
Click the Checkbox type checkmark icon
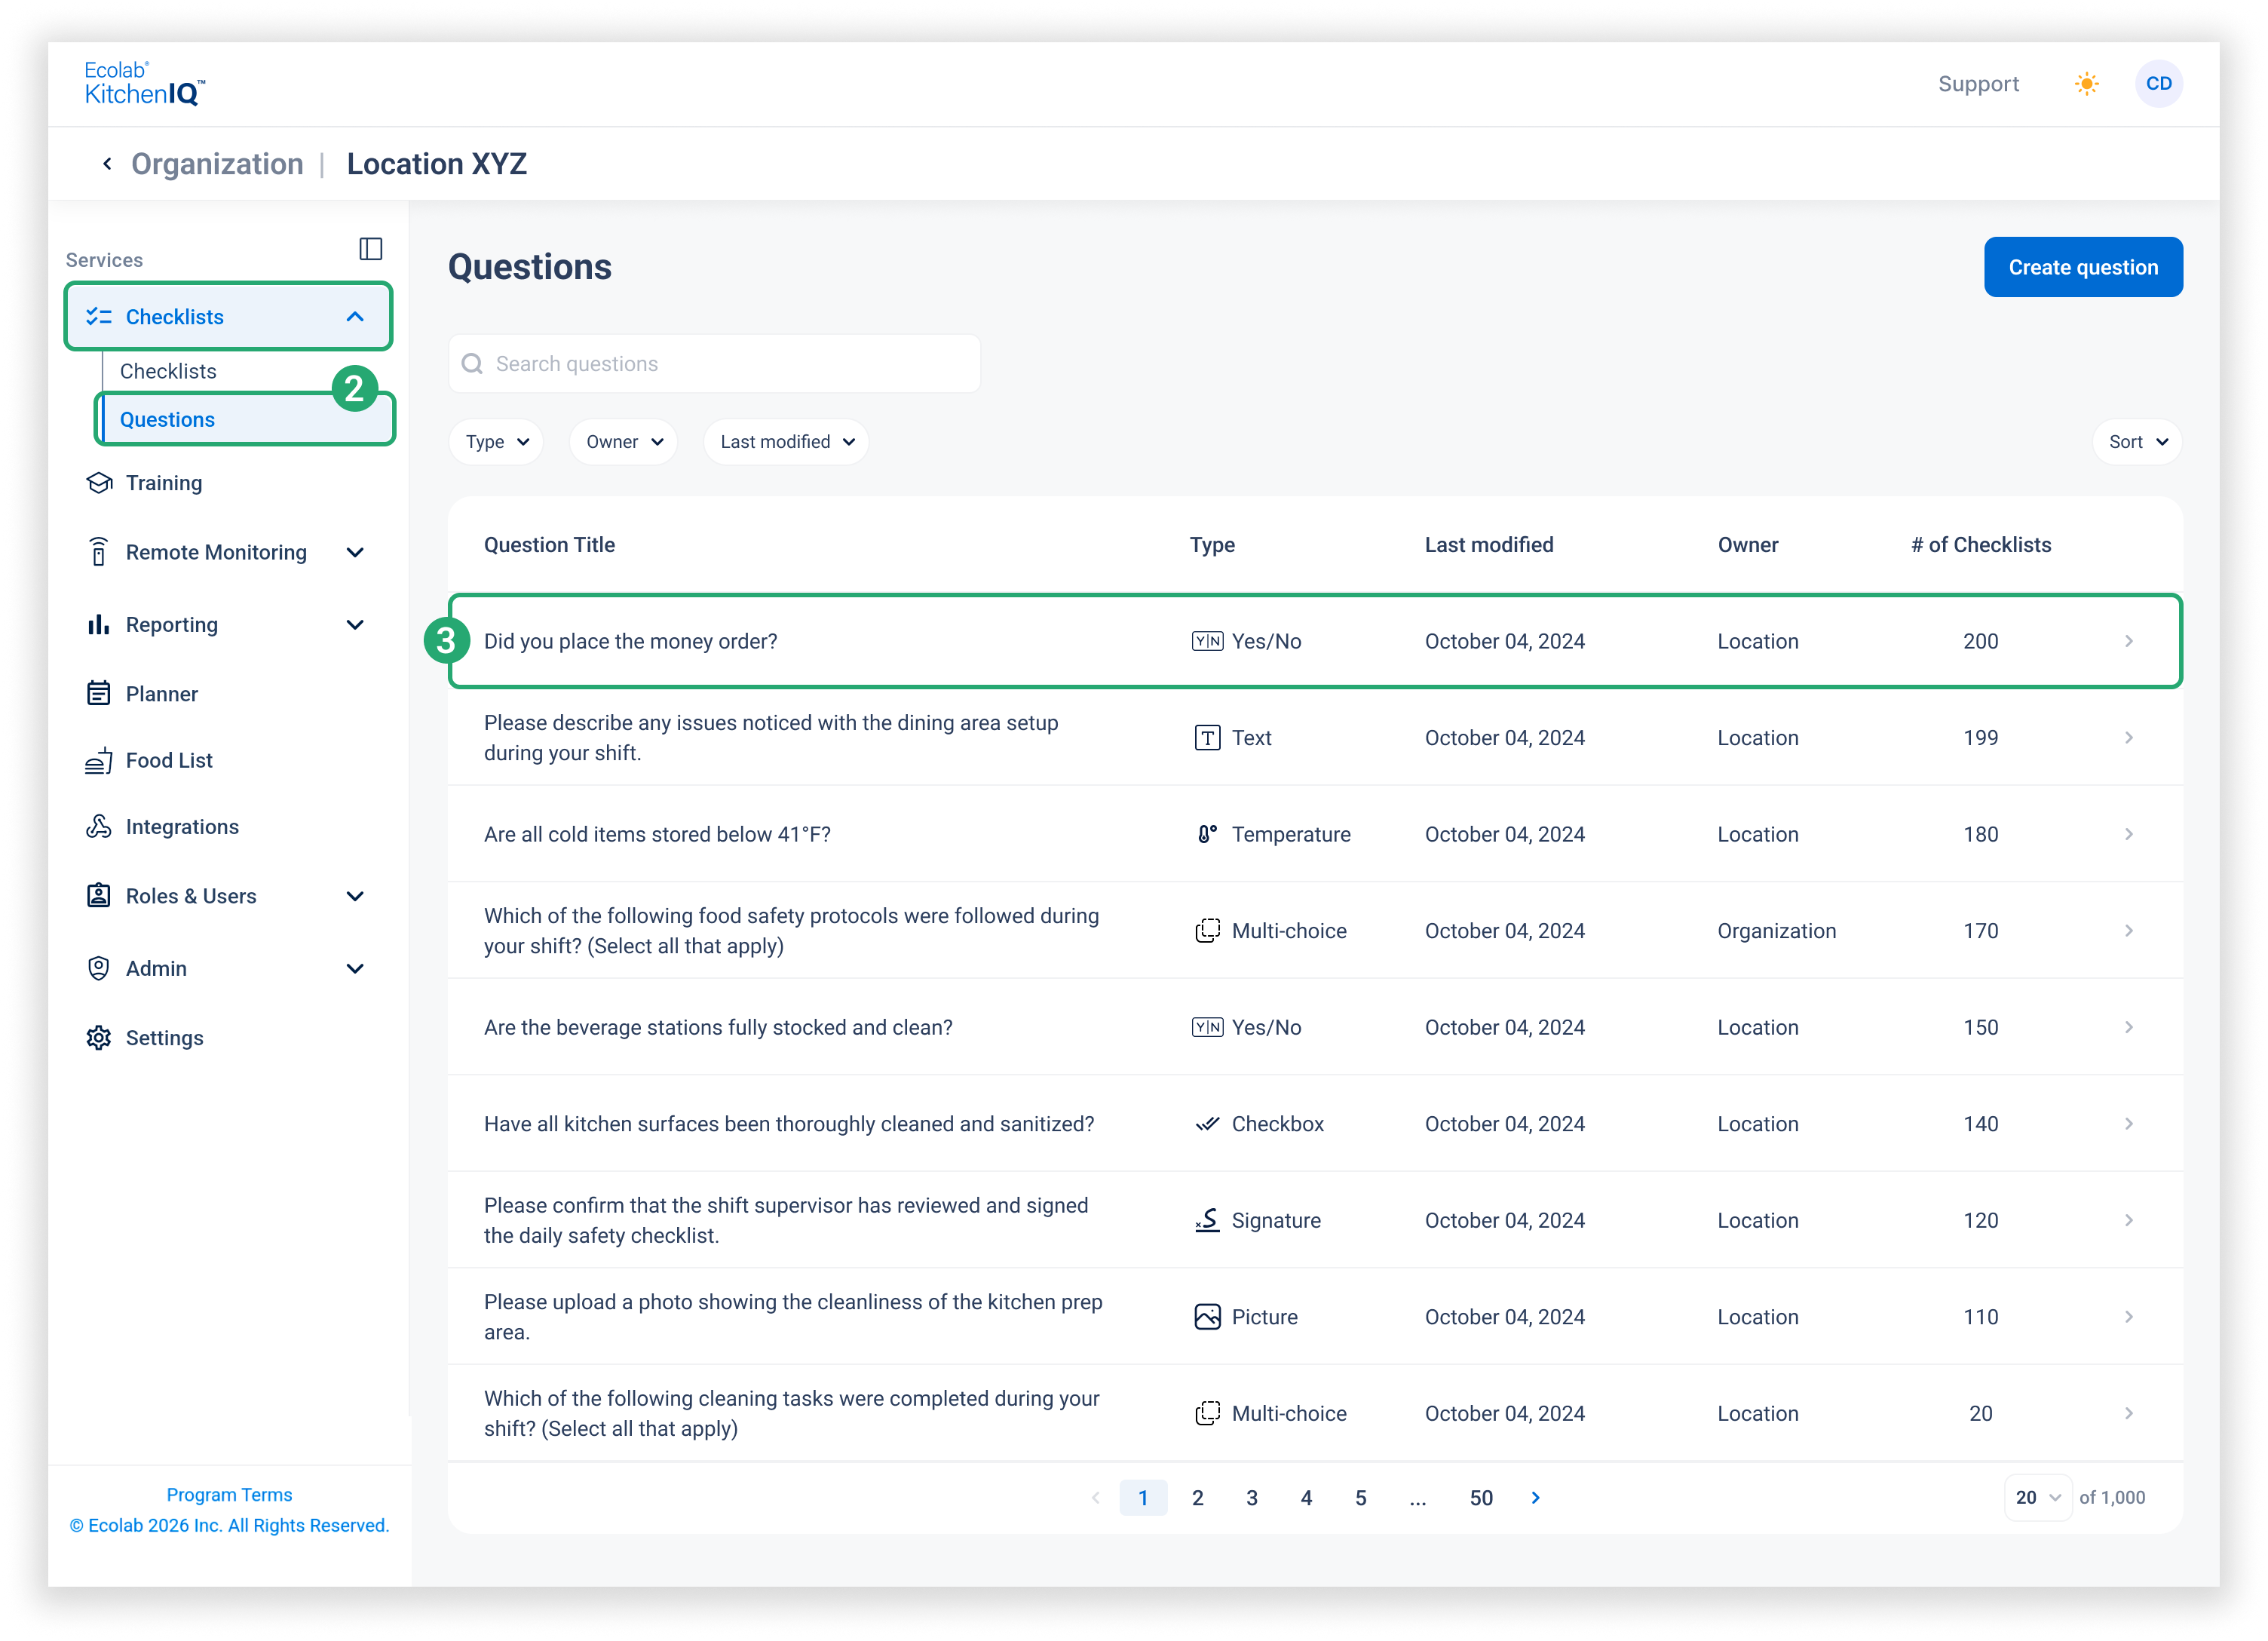1207,1124
